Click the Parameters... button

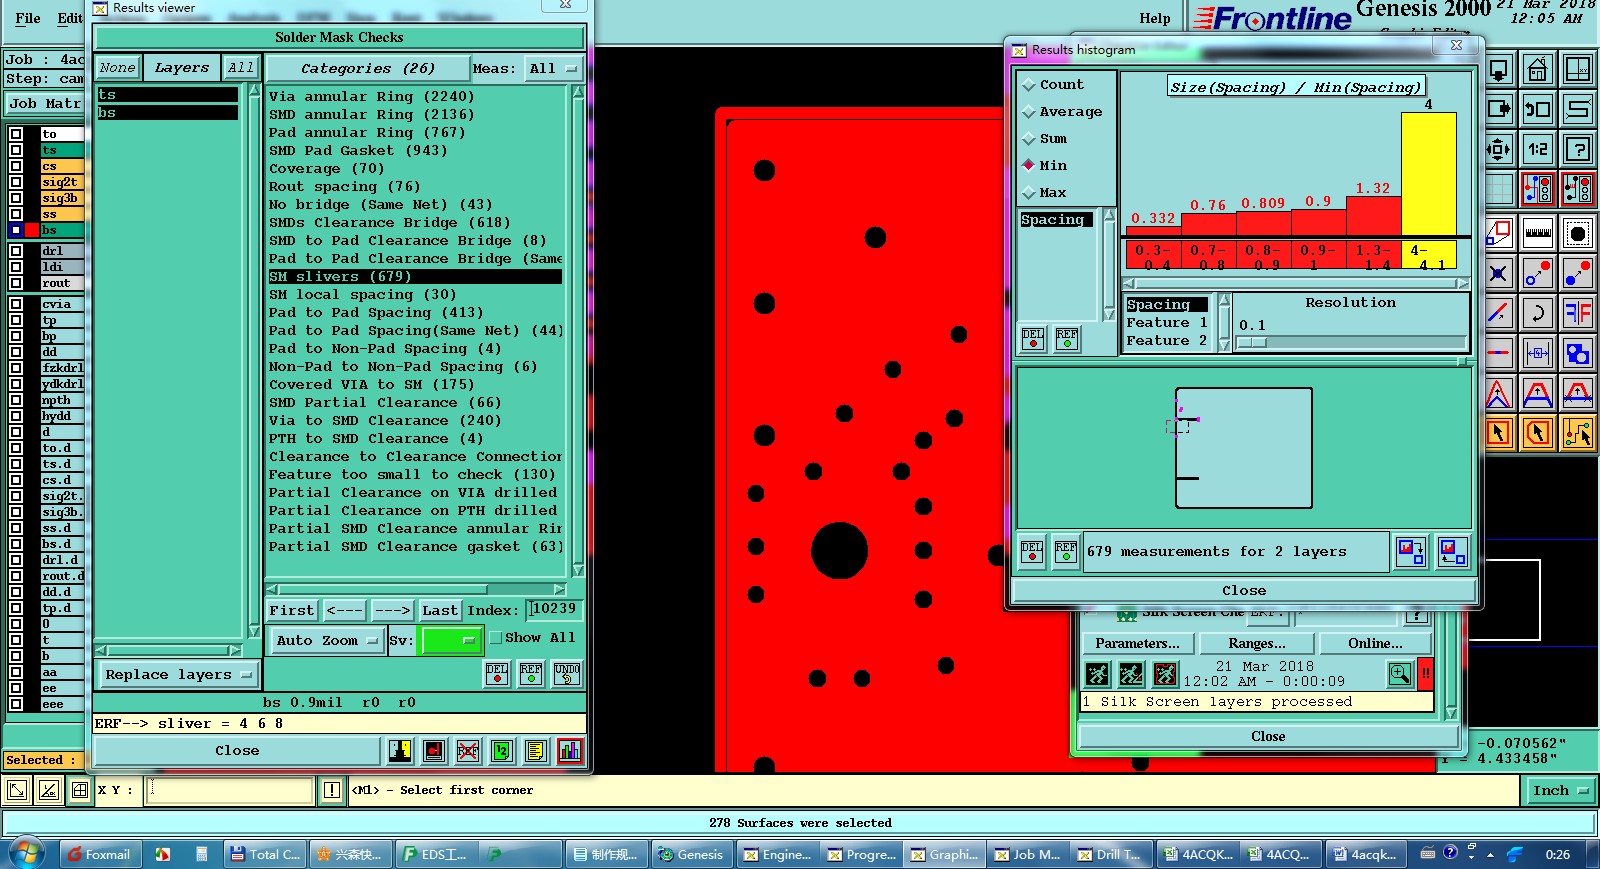[1137, 644]
